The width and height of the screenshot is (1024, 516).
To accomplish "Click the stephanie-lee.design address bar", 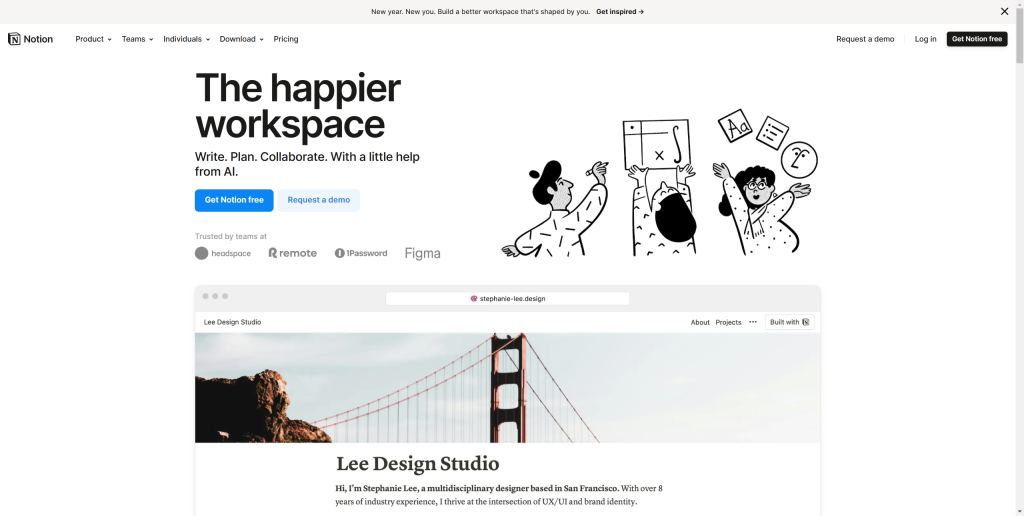I will (x=507, y=298).
